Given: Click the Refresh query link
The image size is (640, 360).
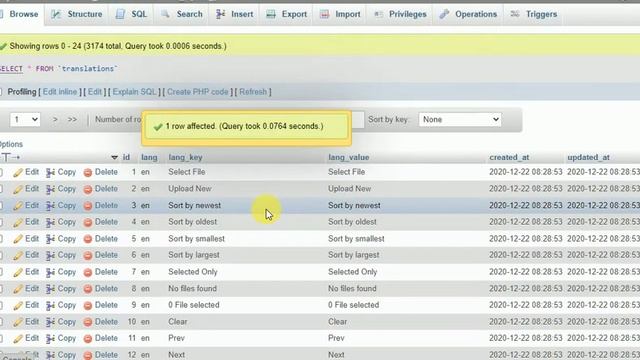Looking at the screenshot, I should pos(253,92).
